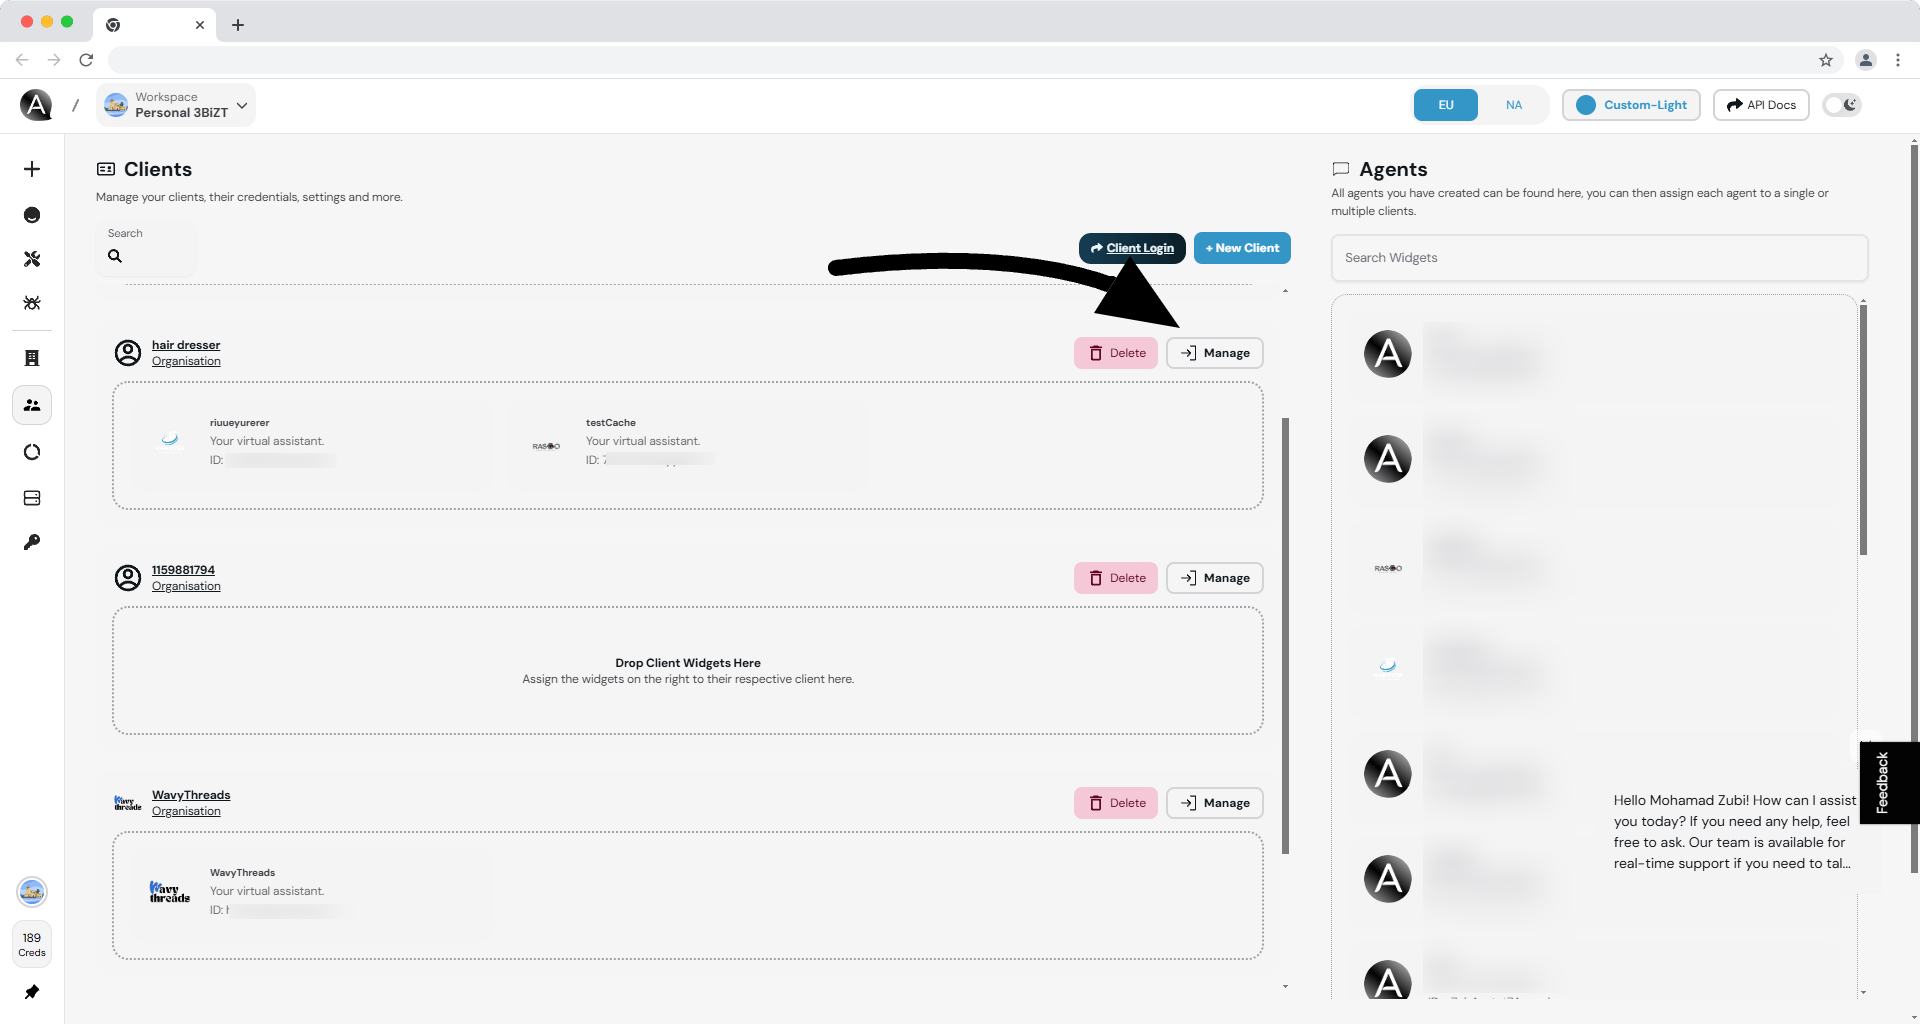
Task: Open the bug icon in sidebar
Action: point(32,303)
